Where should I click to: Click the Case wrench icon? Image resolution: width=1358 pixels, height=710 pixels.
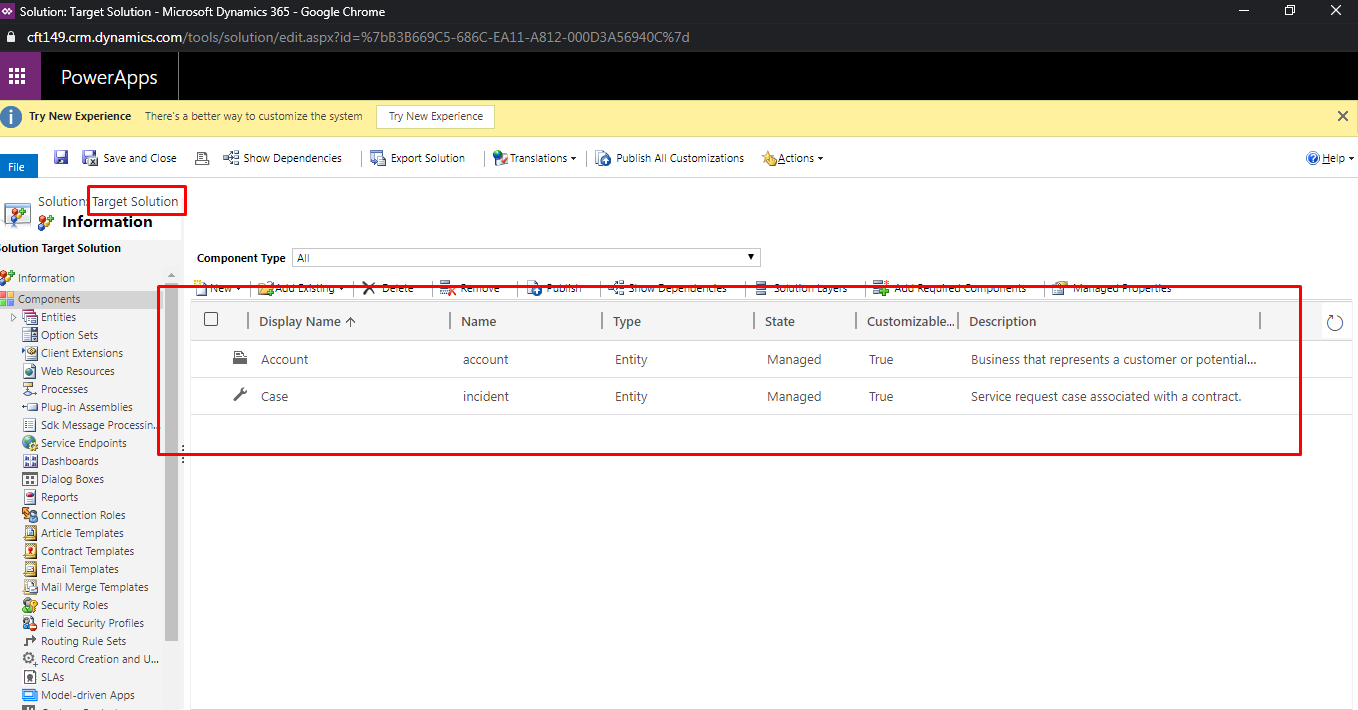(239, 395)
